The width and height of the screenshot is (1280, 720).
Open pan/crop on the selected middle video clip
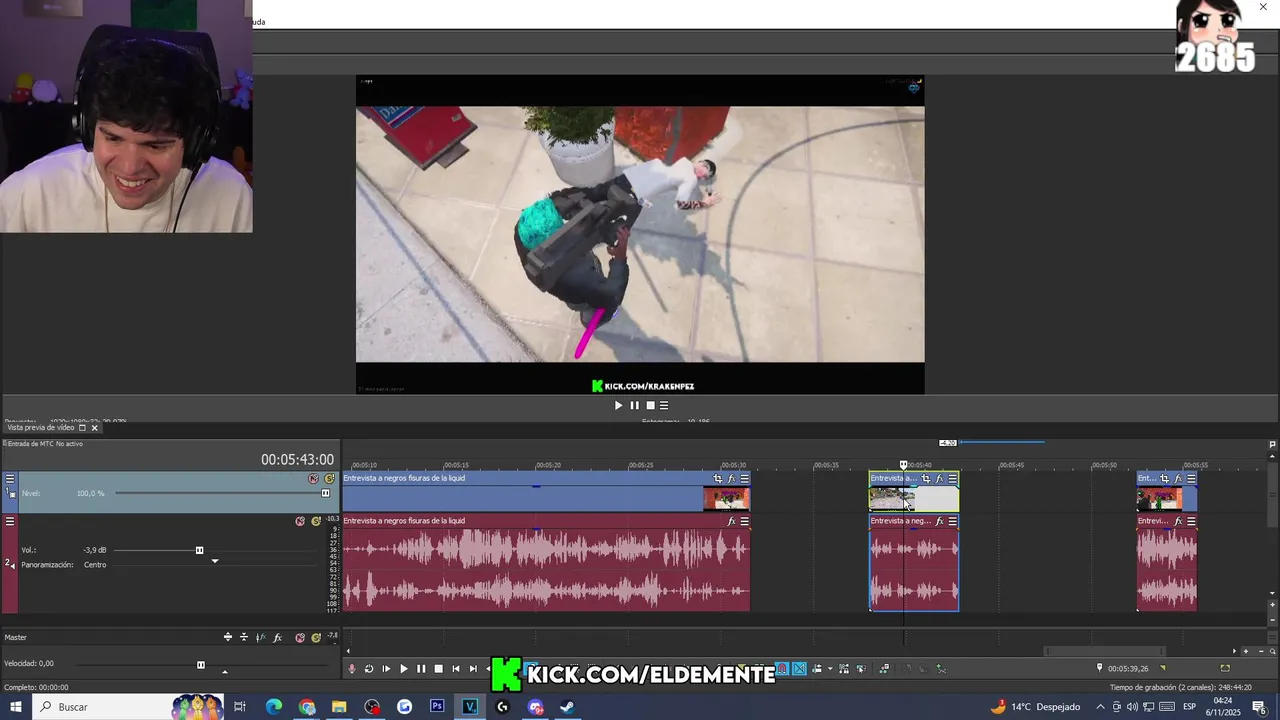(x=926, y=479)
